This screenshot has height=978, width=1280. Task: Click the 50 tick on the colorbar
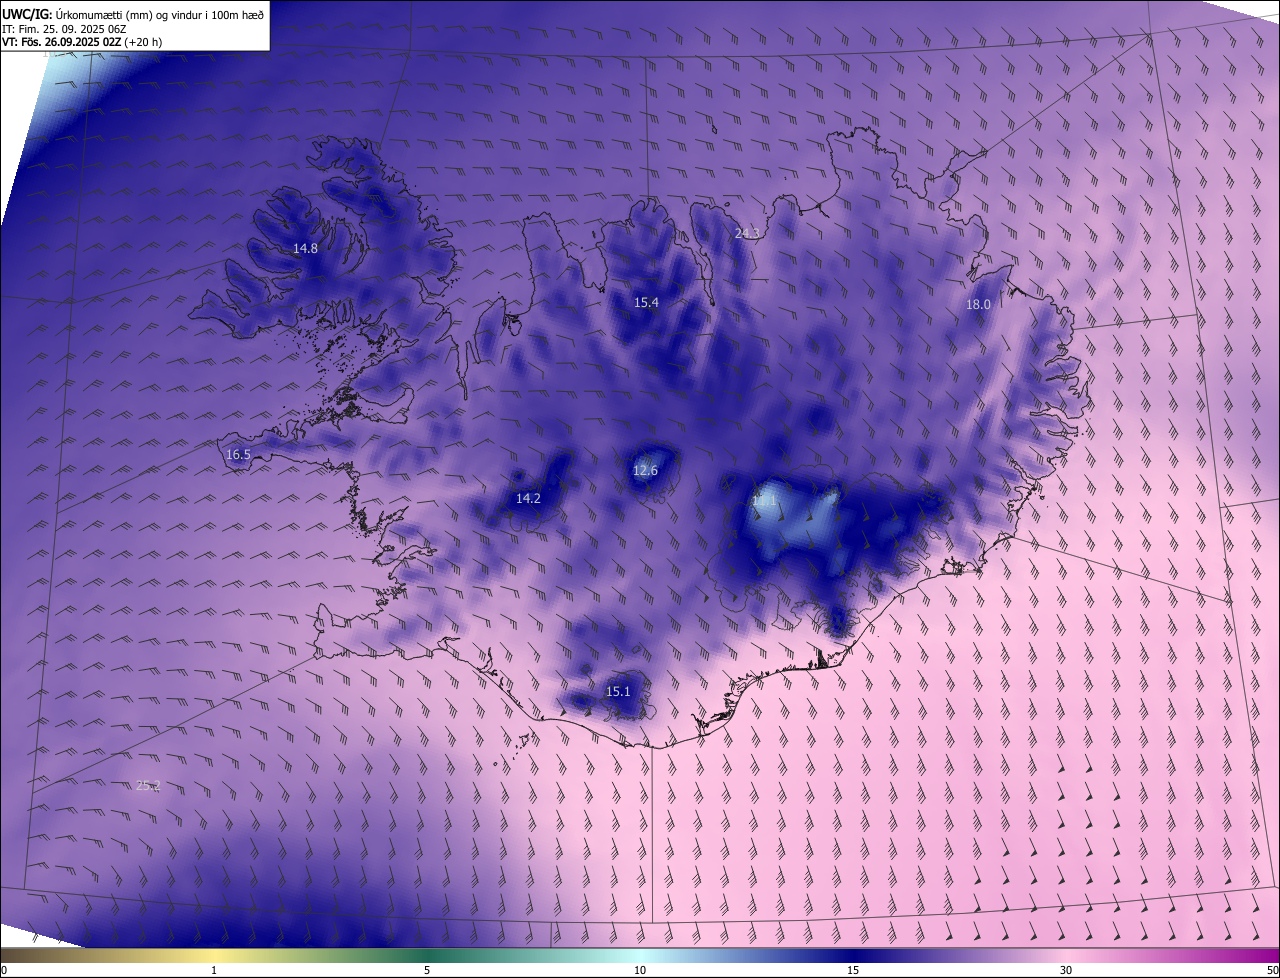1272,970
